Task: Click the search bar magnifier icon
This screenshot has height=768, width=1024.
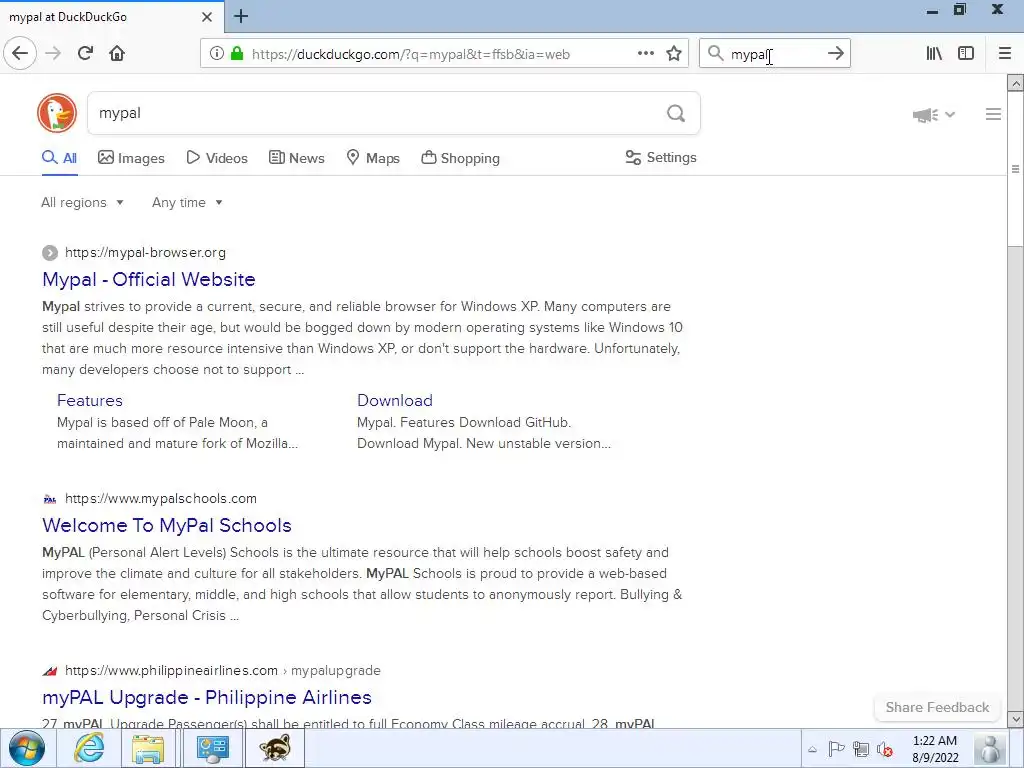Action: (x=716, y=54)
